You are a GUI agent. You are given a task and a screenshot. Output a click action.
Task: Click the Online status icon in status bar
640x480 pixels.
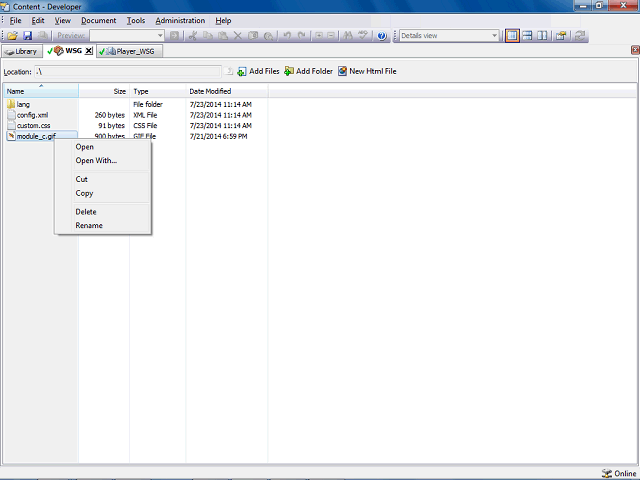click(607, 473)
